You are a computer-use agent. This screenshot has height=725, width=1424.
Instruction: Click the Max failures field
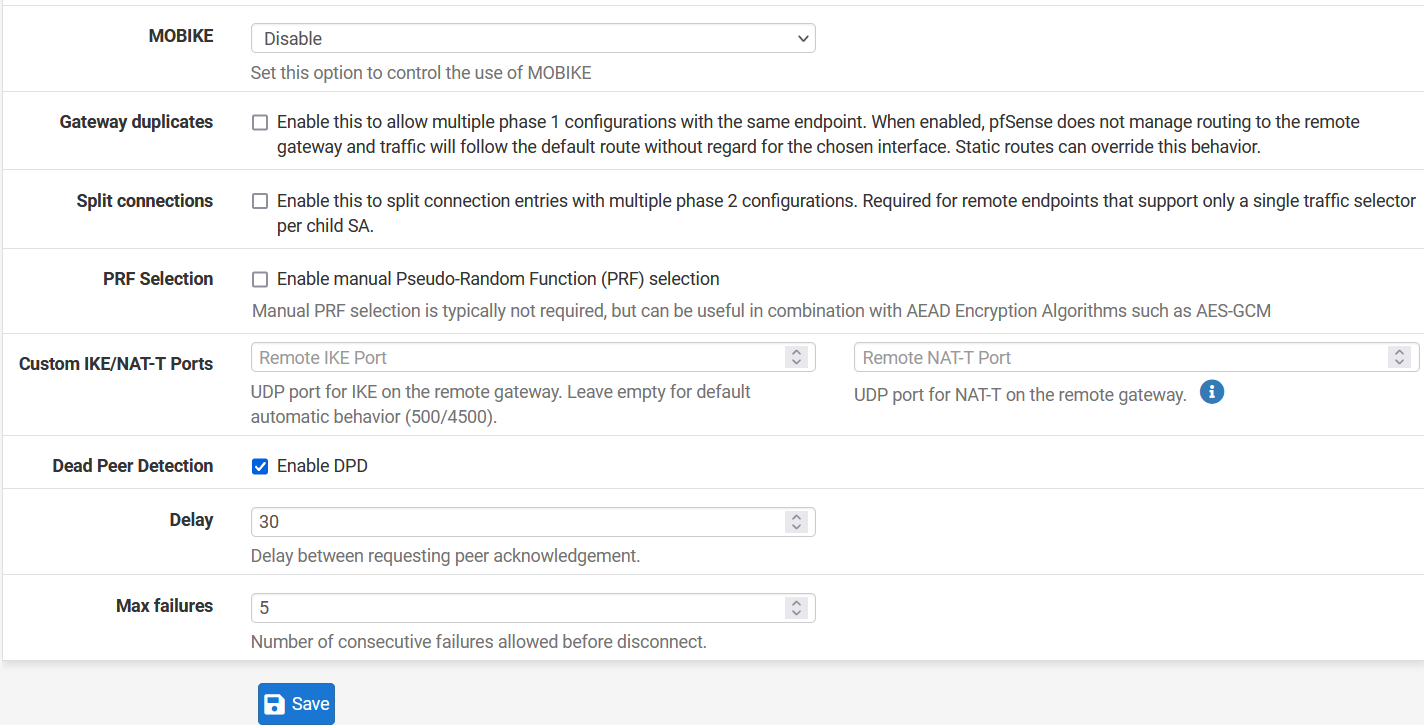pyautogui.click(x=533, y=608)
